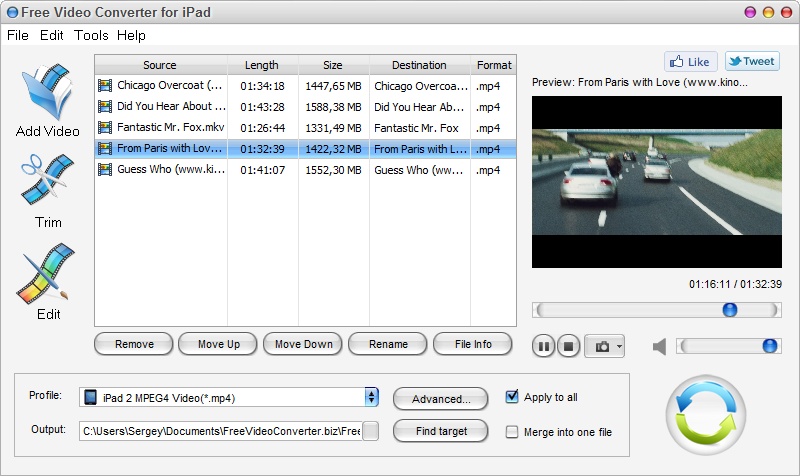Open the Edit filmstrip tool
This screenshot has height=476, width=800.
click(x=46, y=273)
